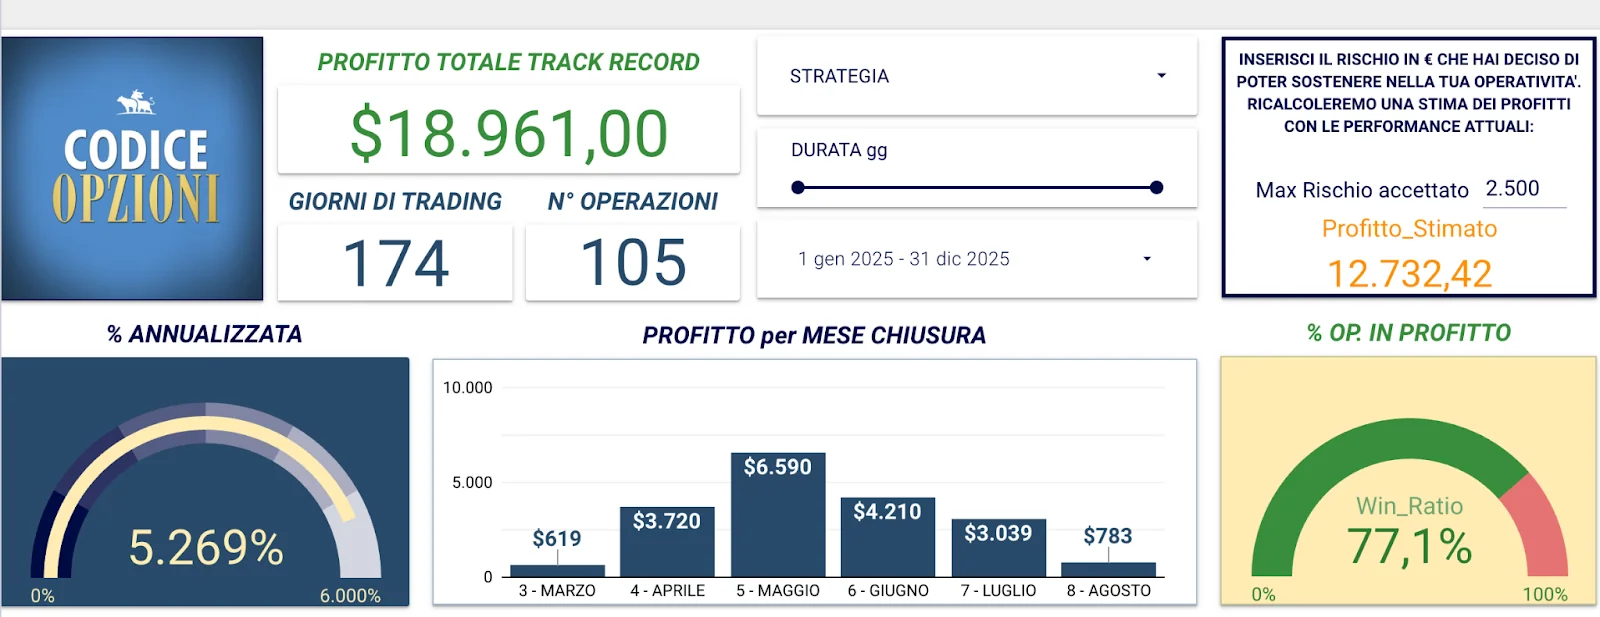The image size is (1600, 617).
Task: Click the 5 - MAGGIO bar showing $6.590
Action: [778, 515]
